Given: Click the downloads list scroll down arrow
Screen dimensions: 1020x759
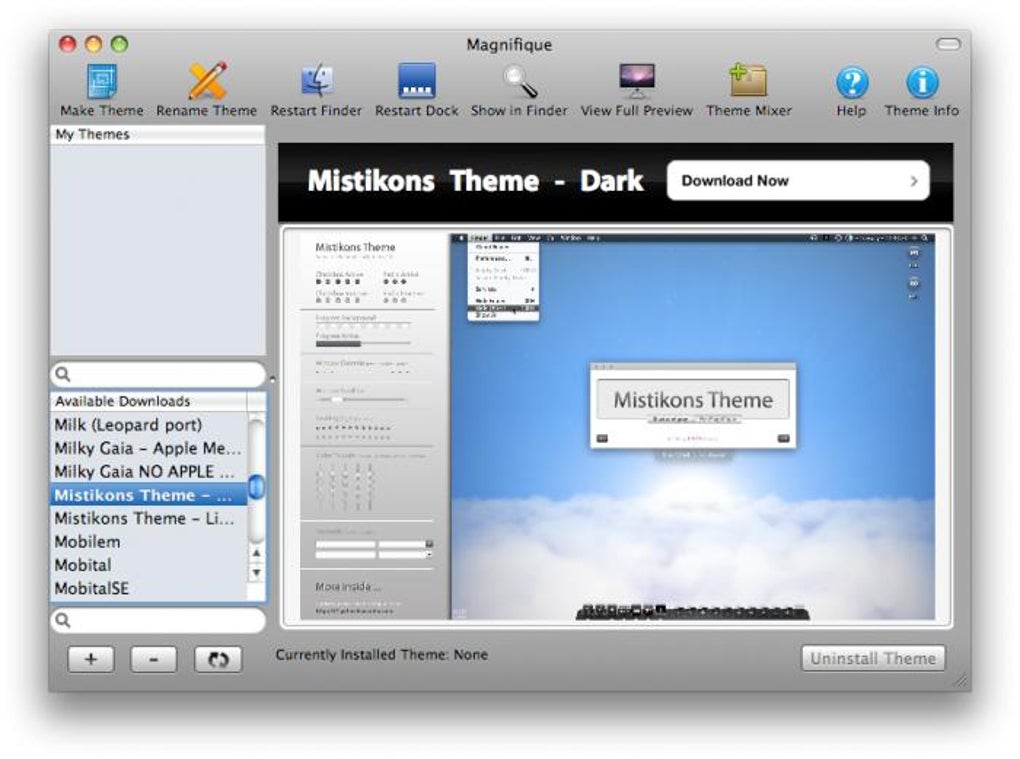Looking at the screenshot, I should (x=257, y=573).
